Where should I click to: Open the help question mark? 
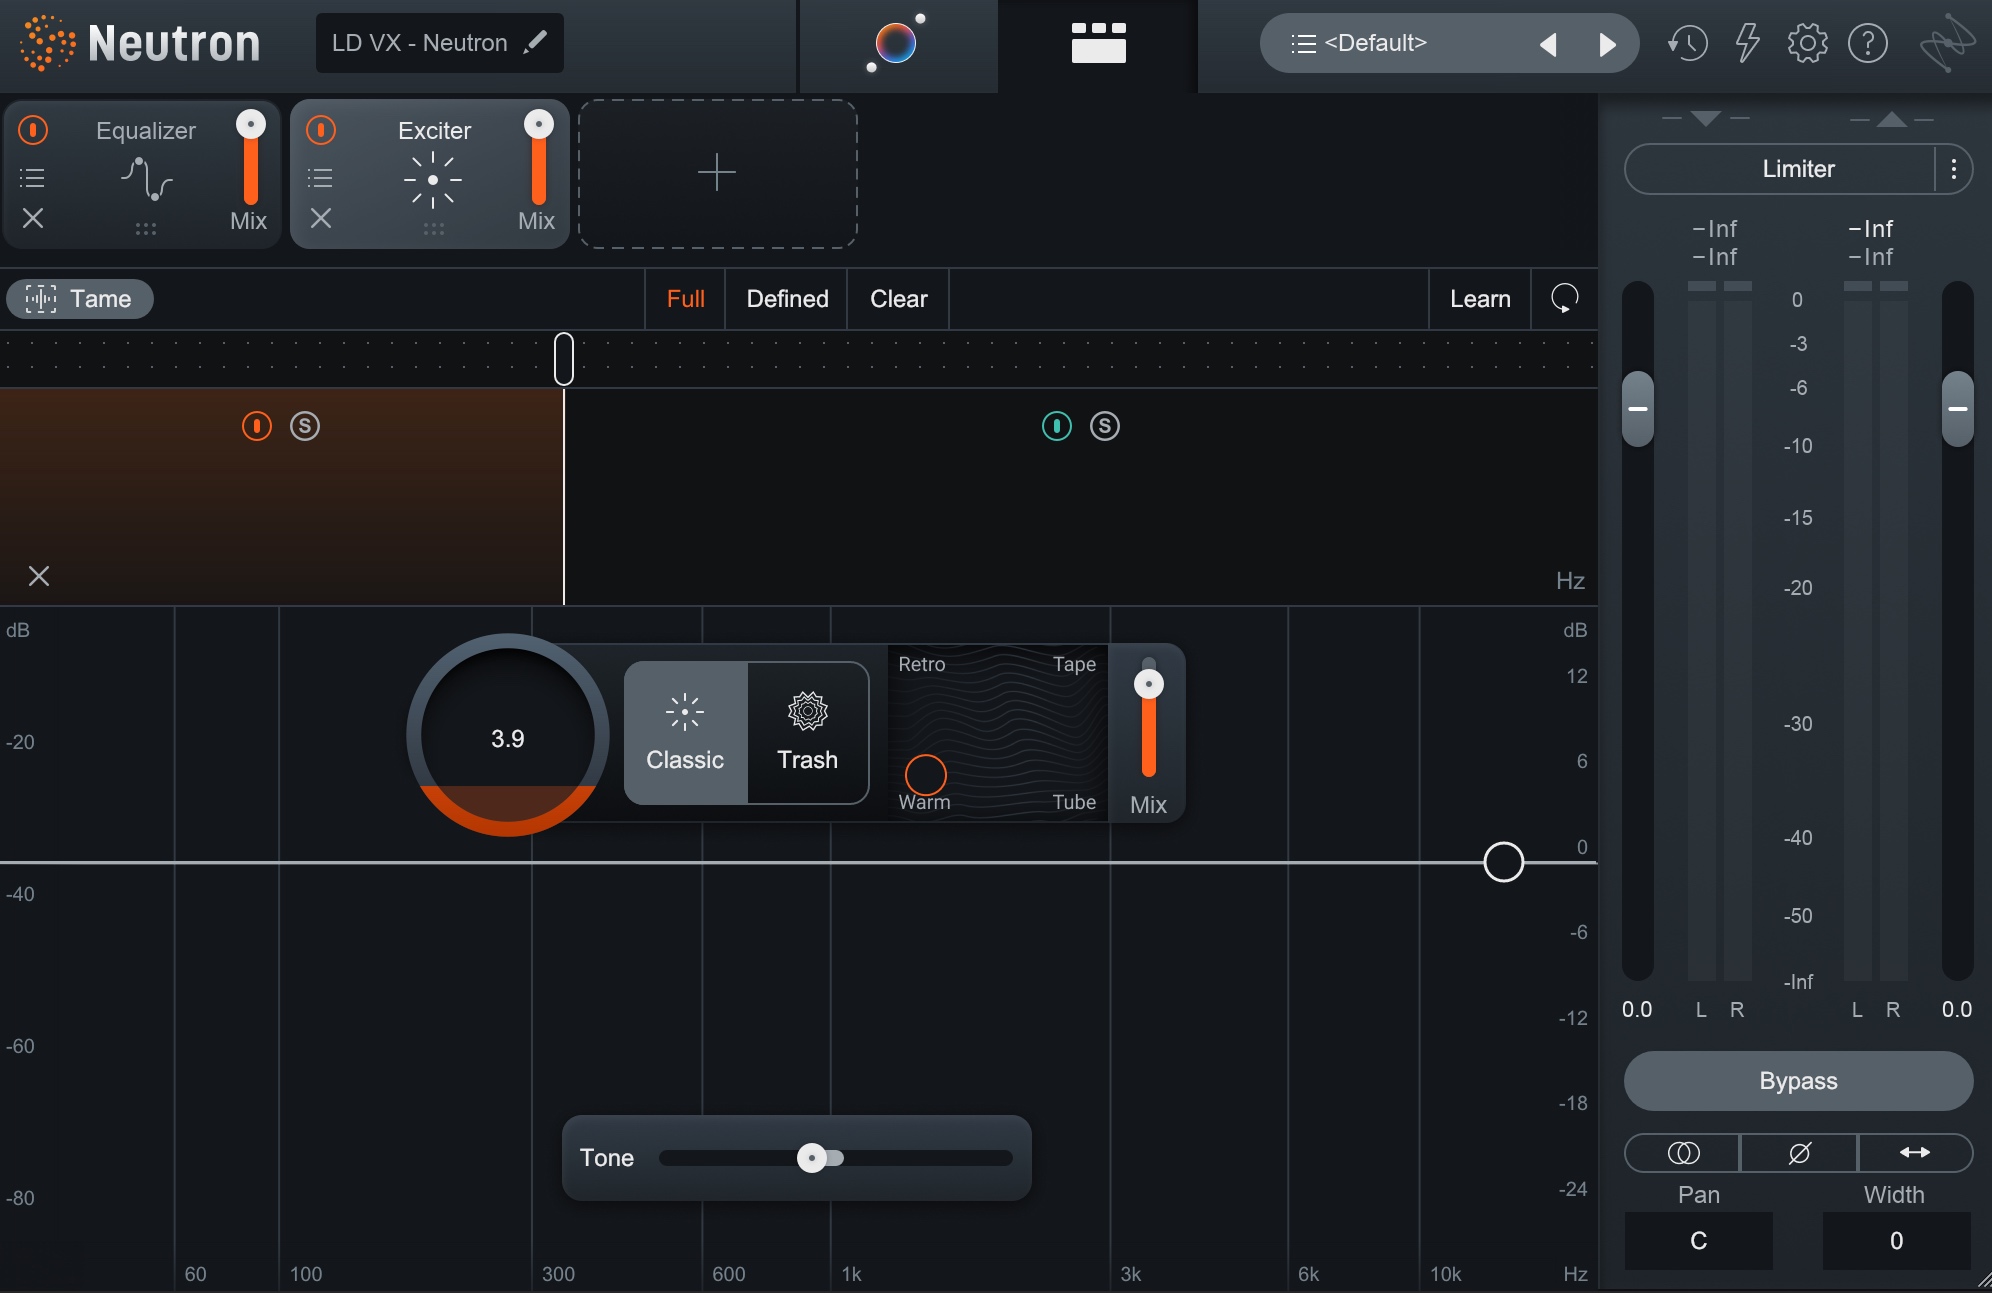[x=1867, y=43]
